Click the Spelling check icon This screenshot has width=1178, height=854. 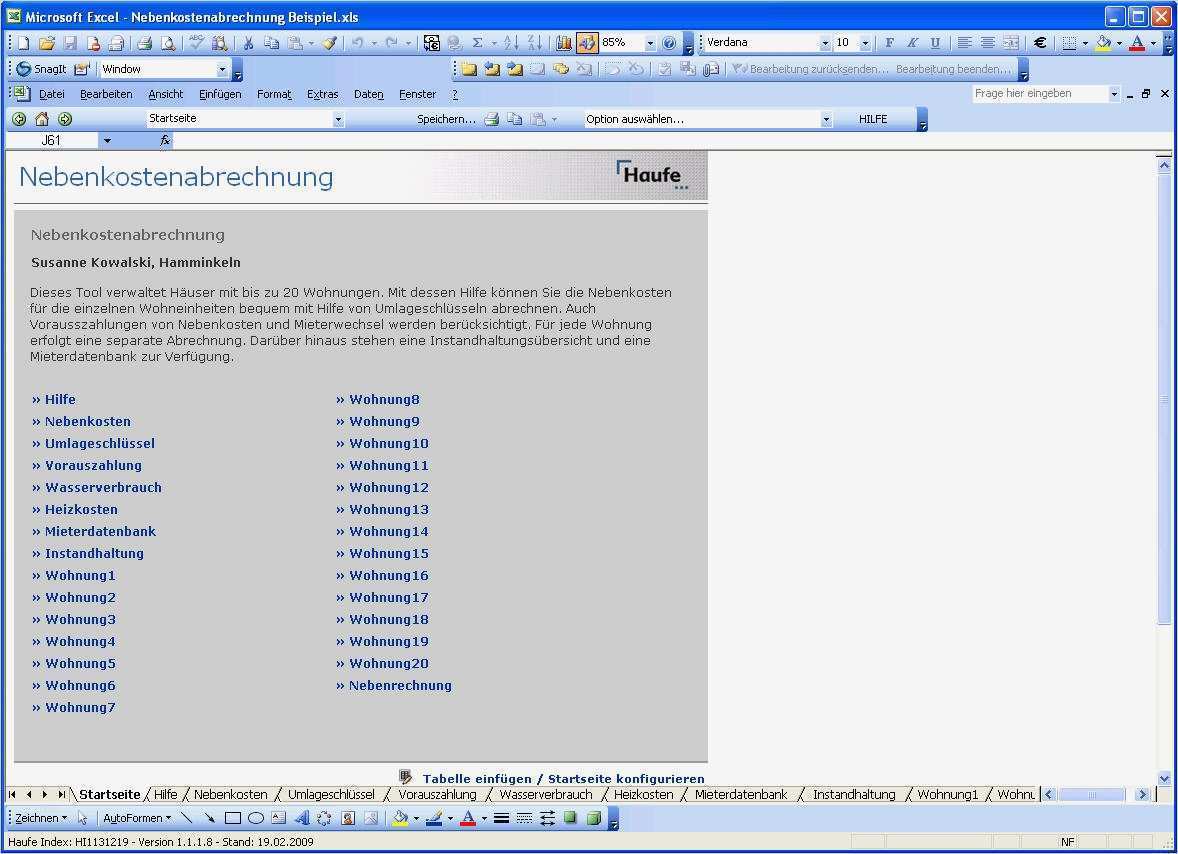196,42
